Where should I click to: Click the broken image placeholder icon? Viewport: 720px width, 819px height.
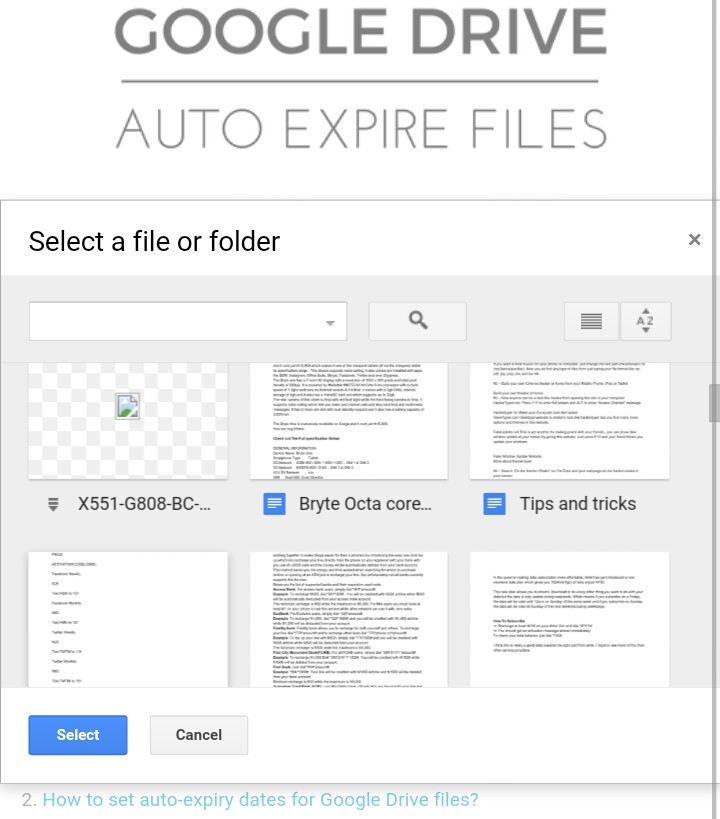pyautogui.click(x=127, y=407)
